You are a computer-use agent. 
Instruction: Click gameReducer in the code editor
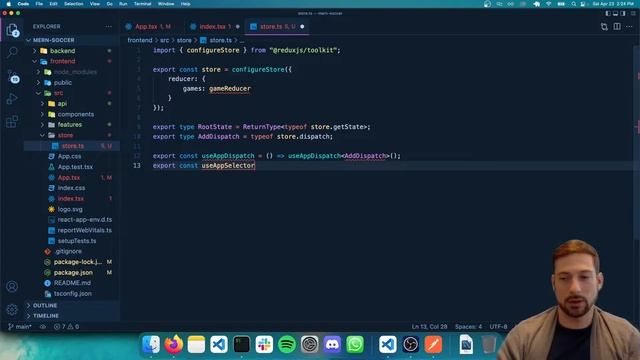[230, 89]
